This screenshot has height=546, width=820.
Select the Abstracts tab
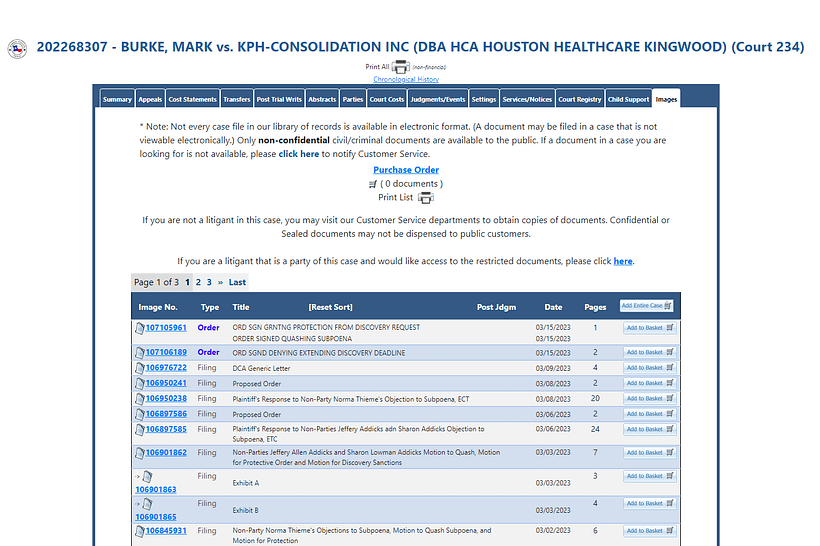click(x=322, y=99)
